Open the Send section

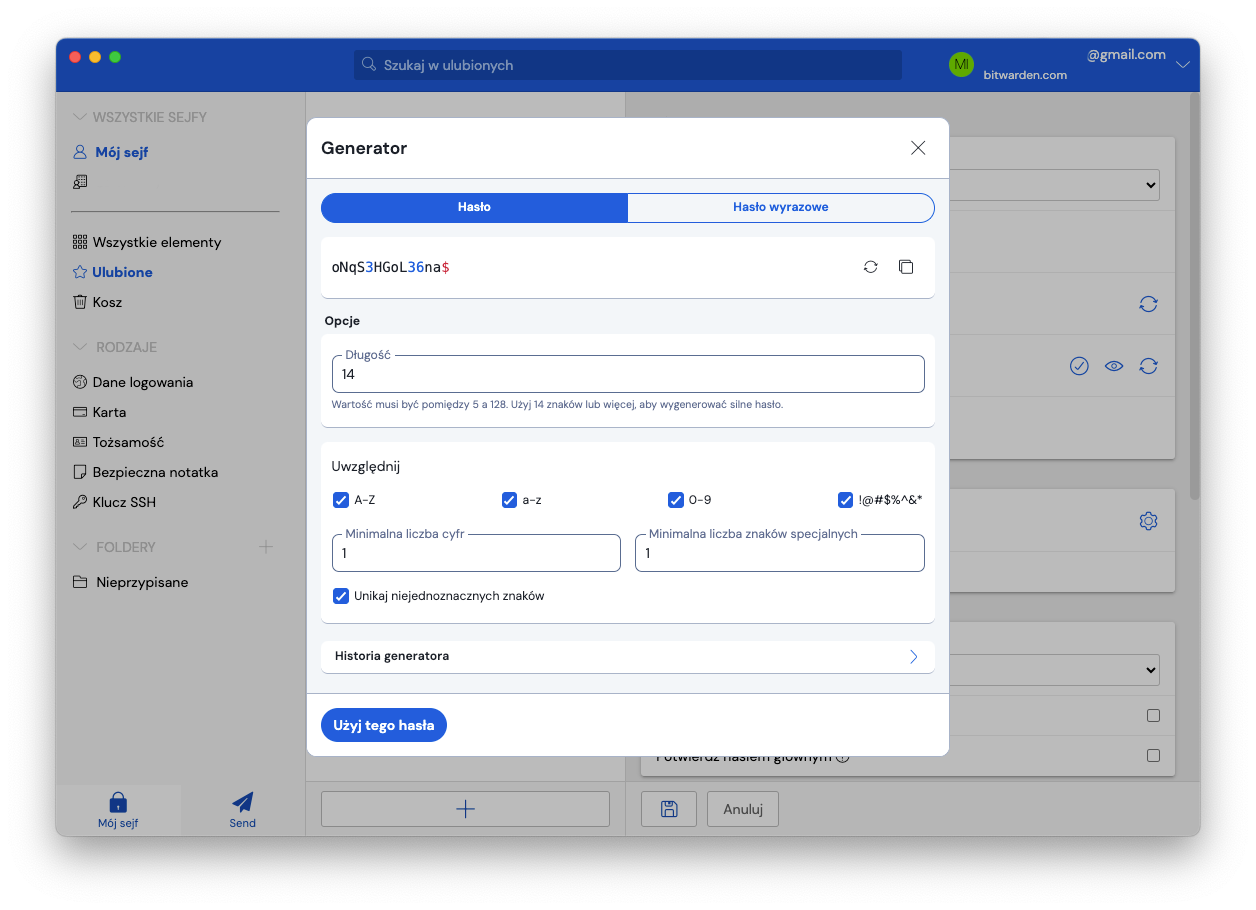pos(242,809)
